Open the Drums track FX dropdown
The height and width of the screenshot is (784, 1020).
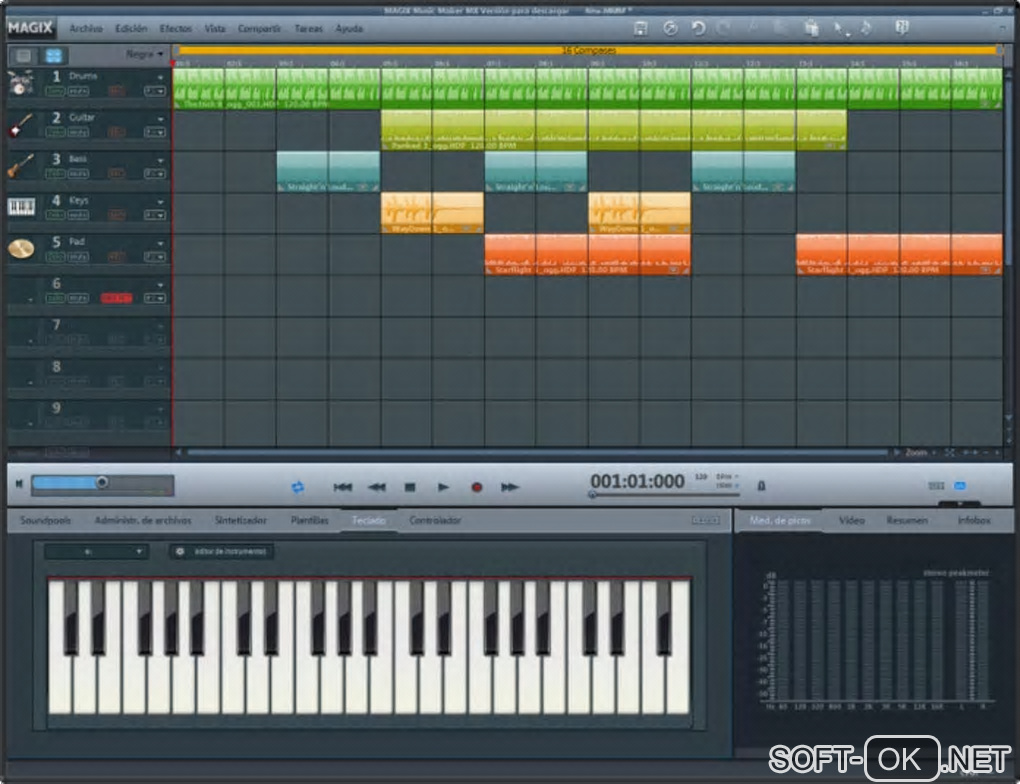[155, 91]
